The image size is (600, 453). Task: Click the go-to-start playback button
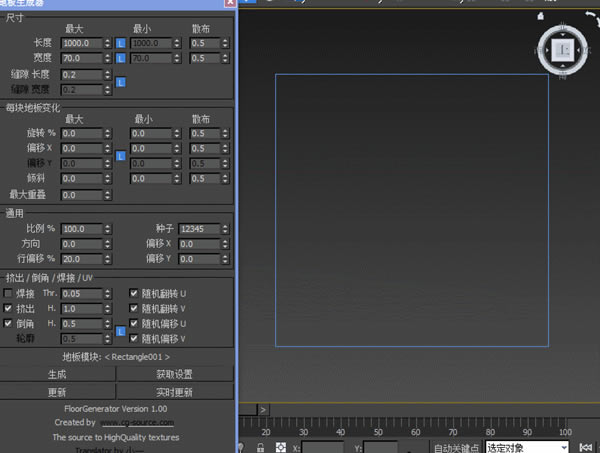(x=585, y=447)
